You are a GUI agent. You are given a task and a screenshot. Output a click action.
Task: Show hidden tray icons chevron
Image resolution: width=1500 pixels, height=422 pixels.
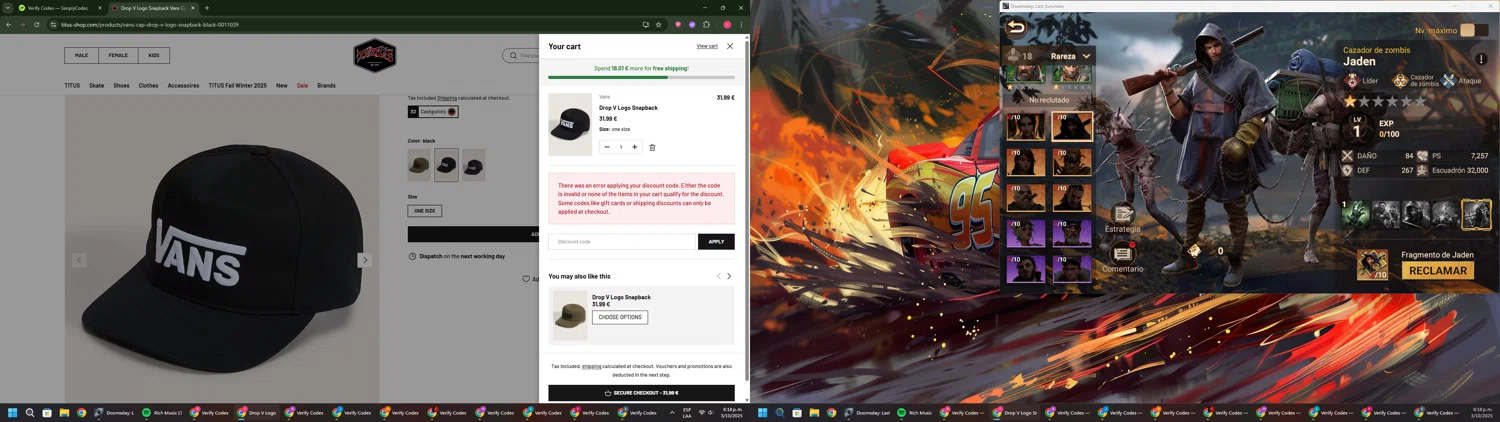tap(672, 412)
